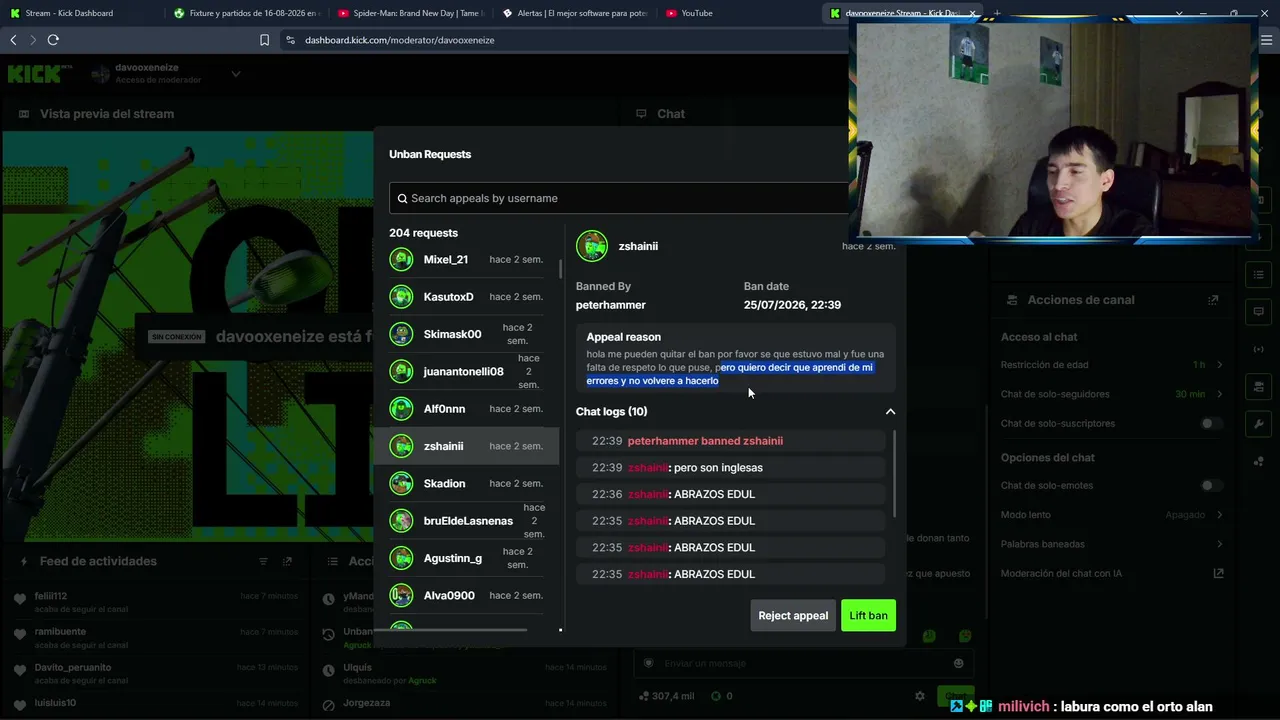
Task: Open Skimask00's unban request
Action: [x=466, y=334]
